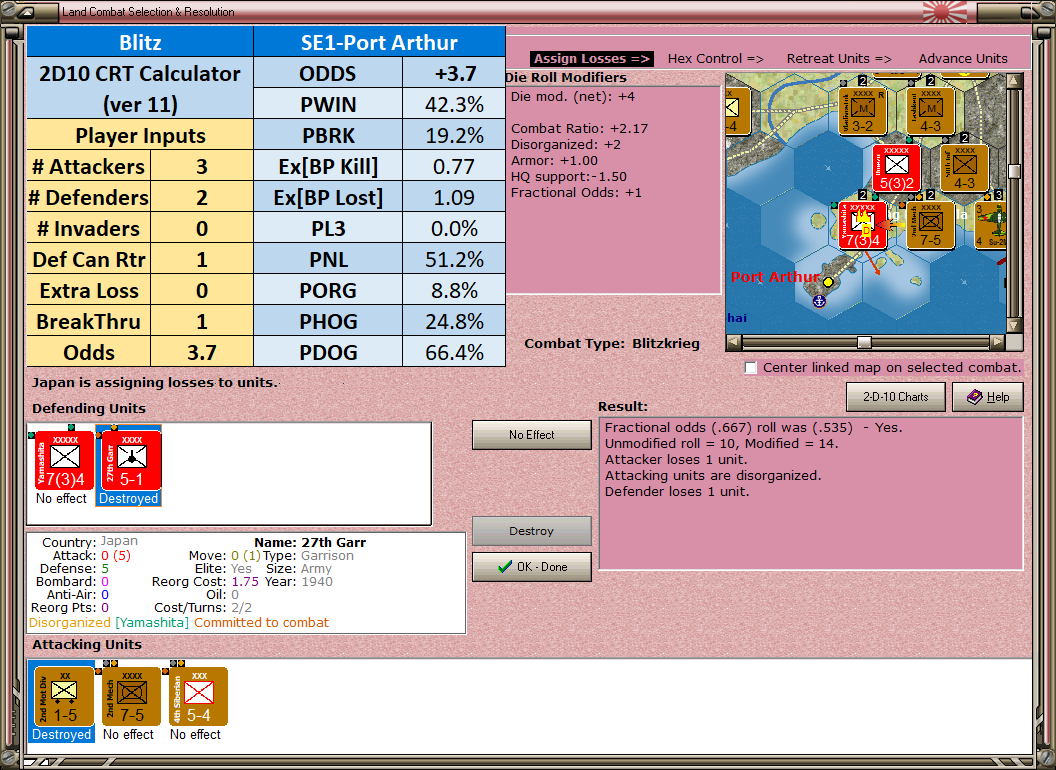Image resolution: width=1056 pixels, height=770 pixels.
Task: Click the Destroy button
Action: pos(531,531)
